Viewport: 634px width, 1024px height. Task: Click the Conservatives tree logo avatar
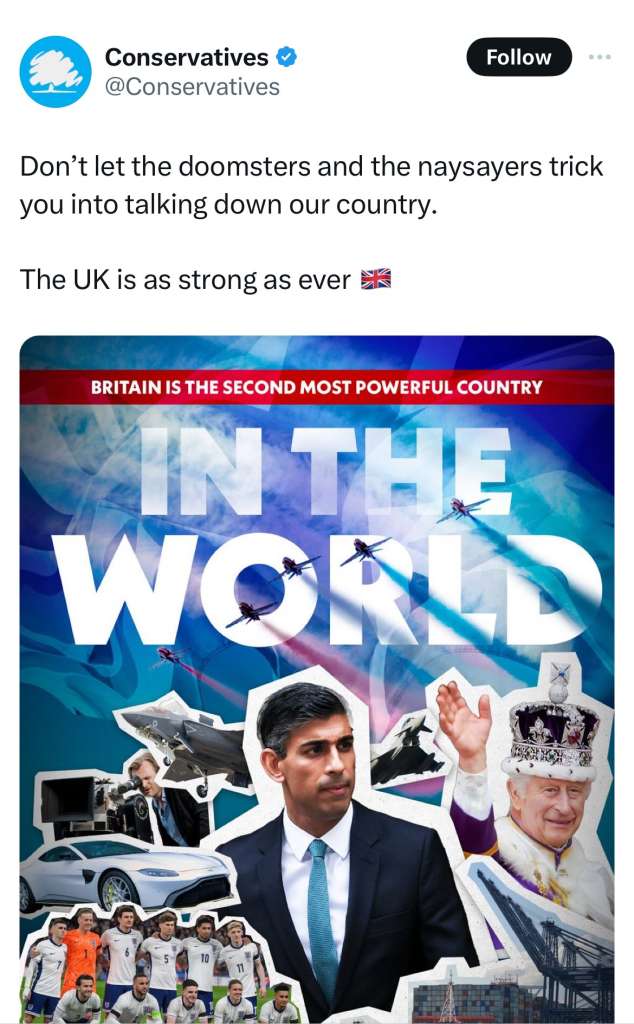(x=56, y=72)
